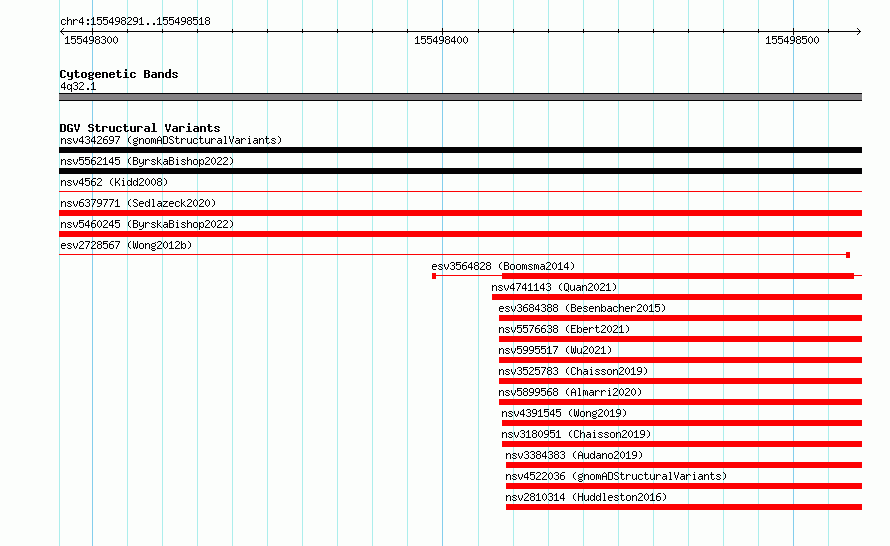Viewport: 890px width, 546px height.
Task: Click the start marker square of esv3564828
Action: 434,276
